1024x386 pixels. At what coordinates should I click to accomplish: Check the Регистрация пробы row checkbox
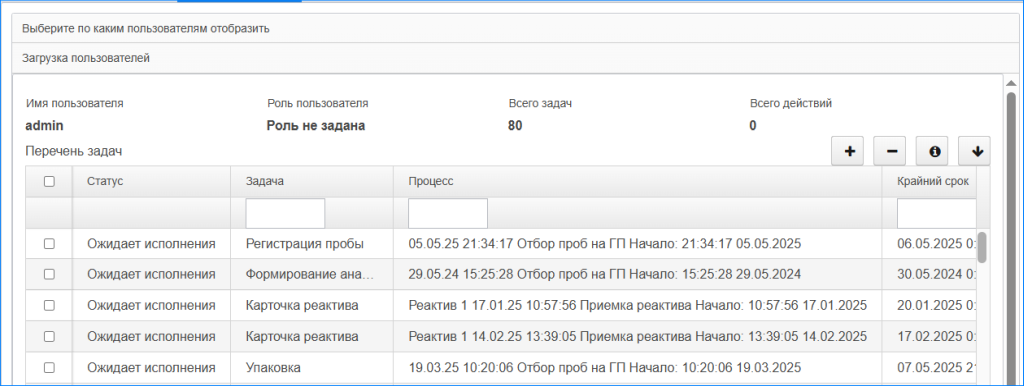(x=49, y=244)
